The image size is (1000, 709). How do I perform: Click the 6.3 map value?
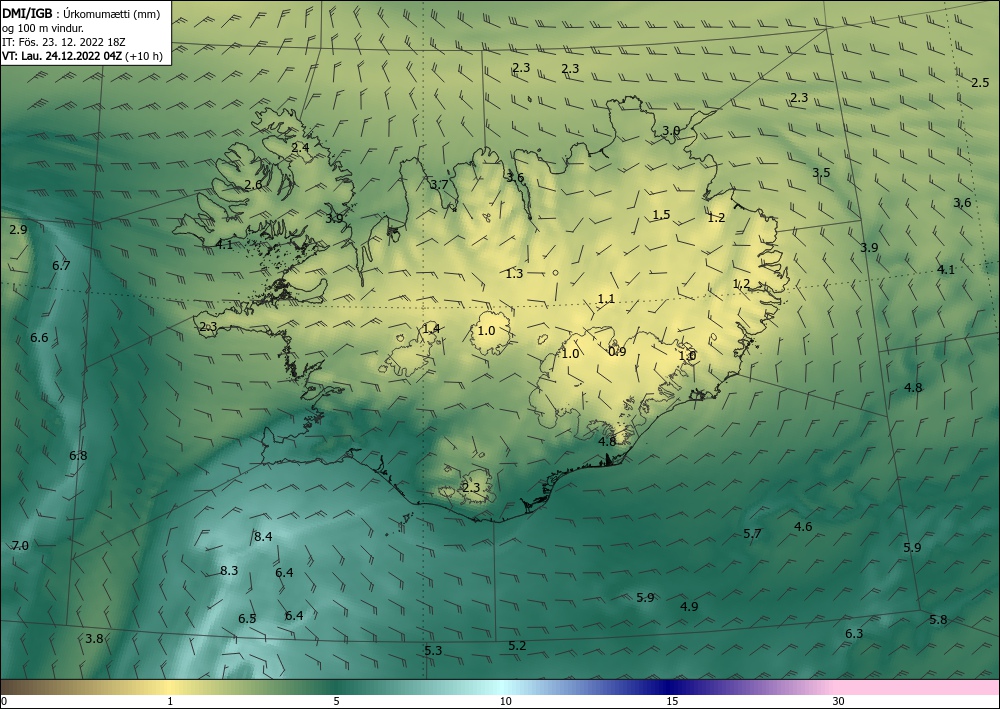tap(854, 634)
